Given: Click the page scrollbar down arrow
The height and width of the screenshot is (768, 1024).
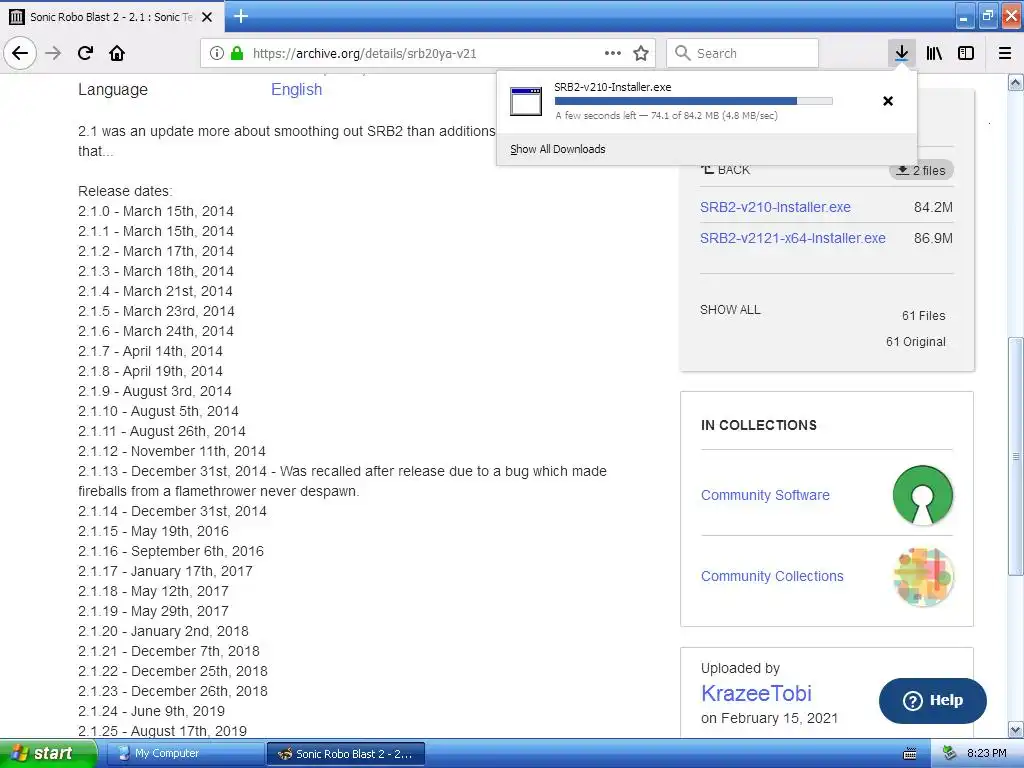Looking at the screenshot, I should 1016,729.
